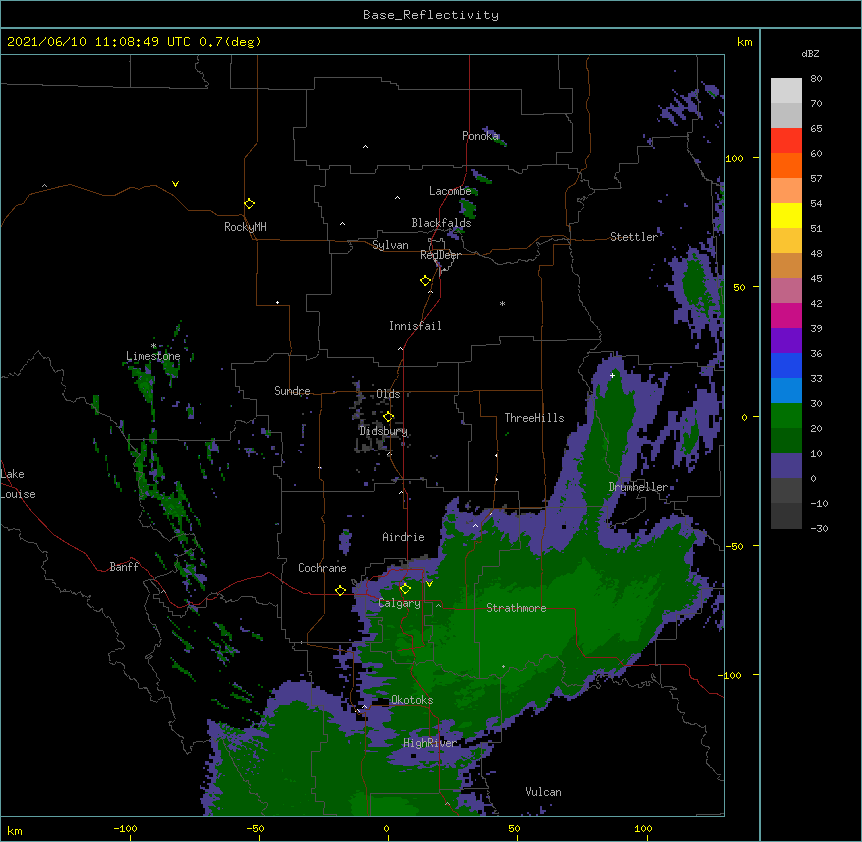The height and width of the screenshot is (842, 862).
Task: Click the yellow diamond marker beside Olds
Action: (x=388, y=417)
